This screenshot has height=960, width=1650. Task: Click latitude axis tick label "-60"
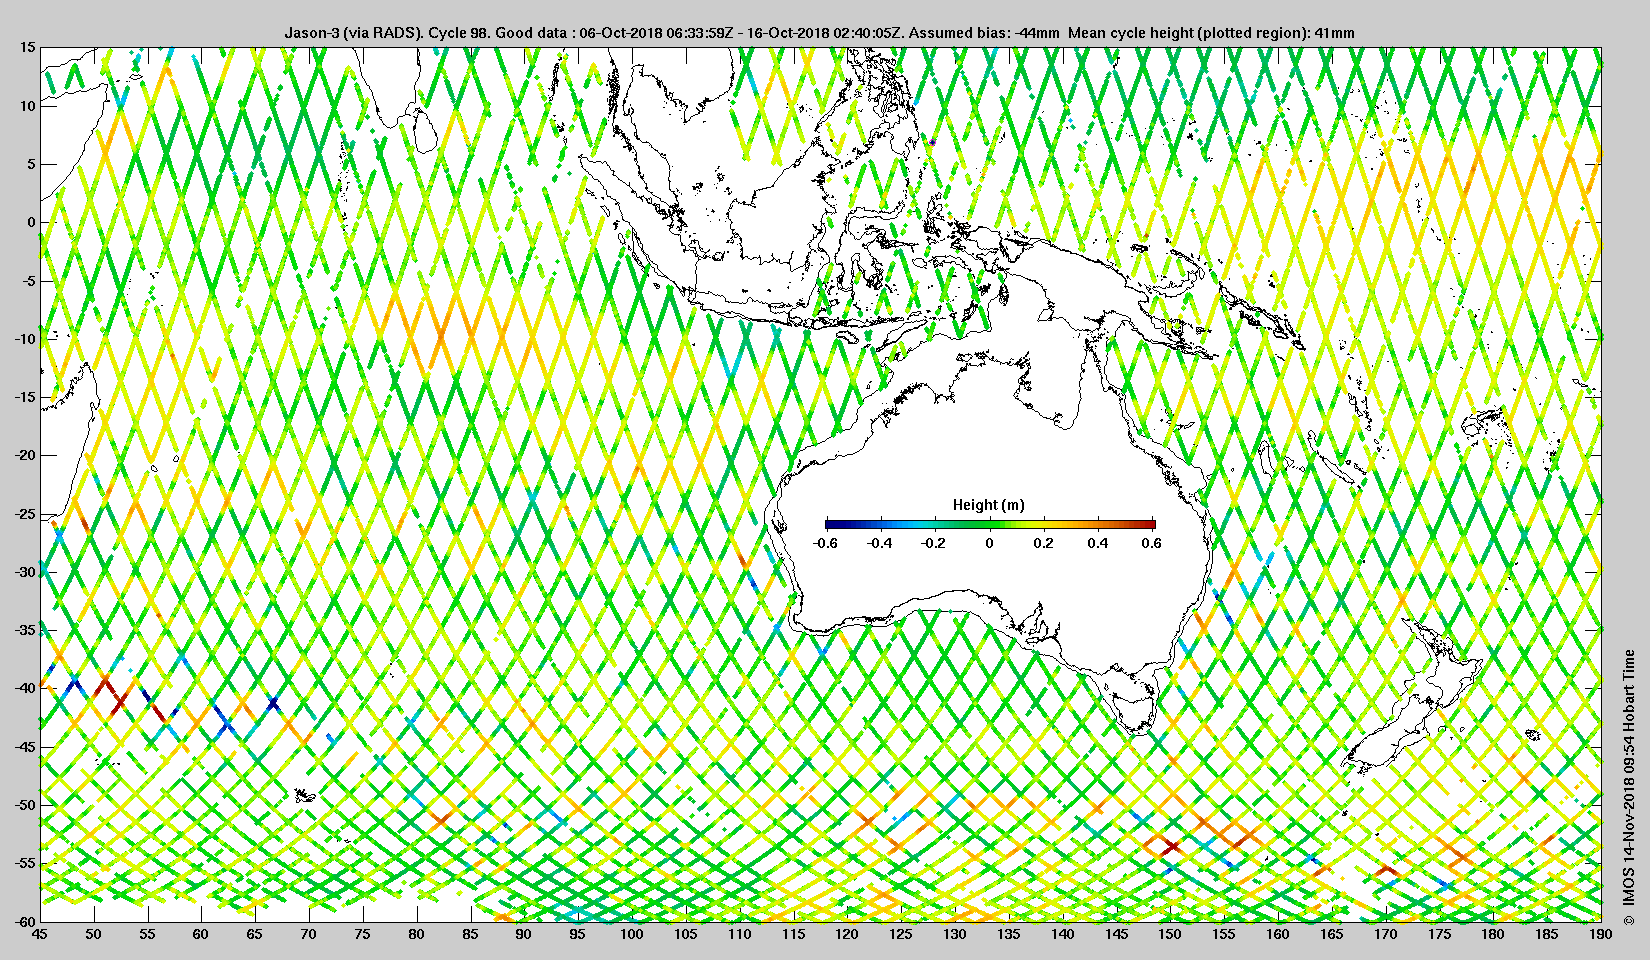(25, 921)
